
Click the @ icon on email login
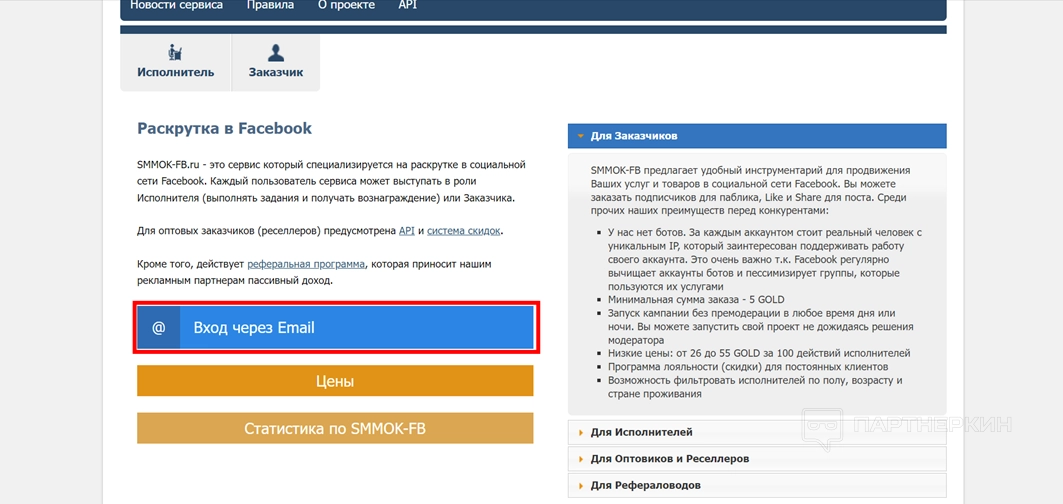click(x=159, y=328)
